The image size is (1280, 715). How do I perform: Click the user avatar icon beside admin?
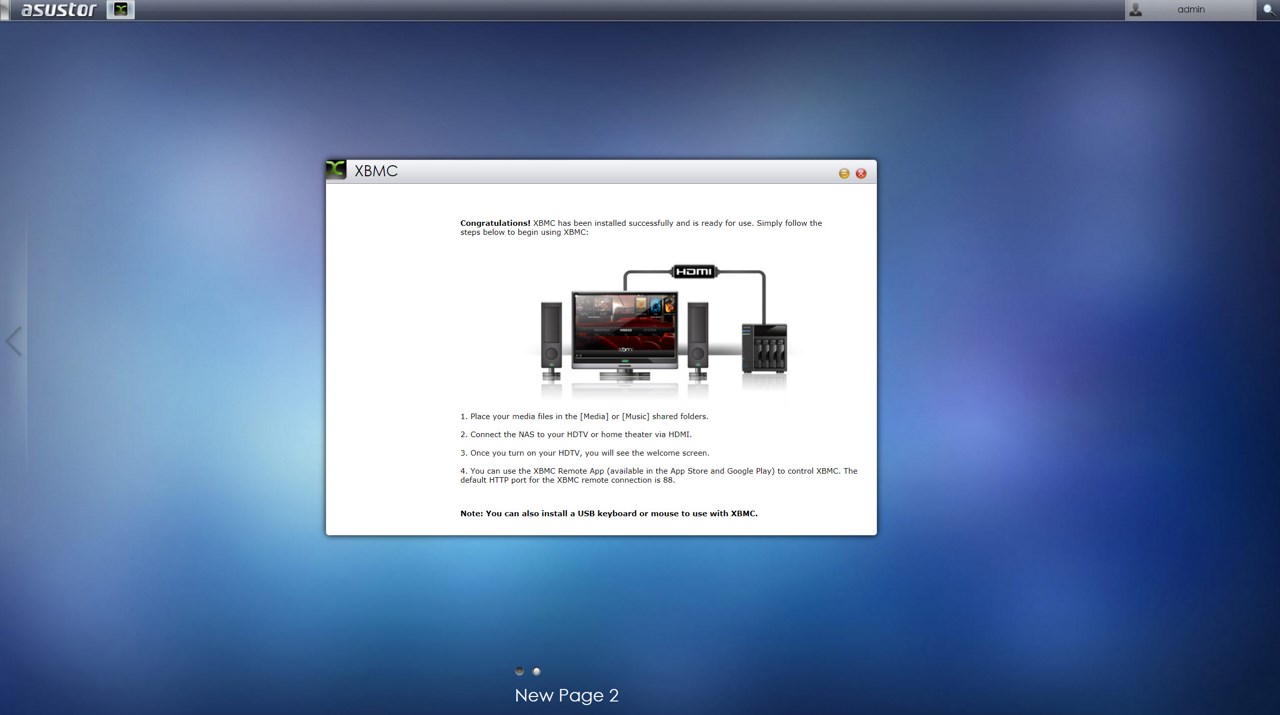click(1135, 10)
